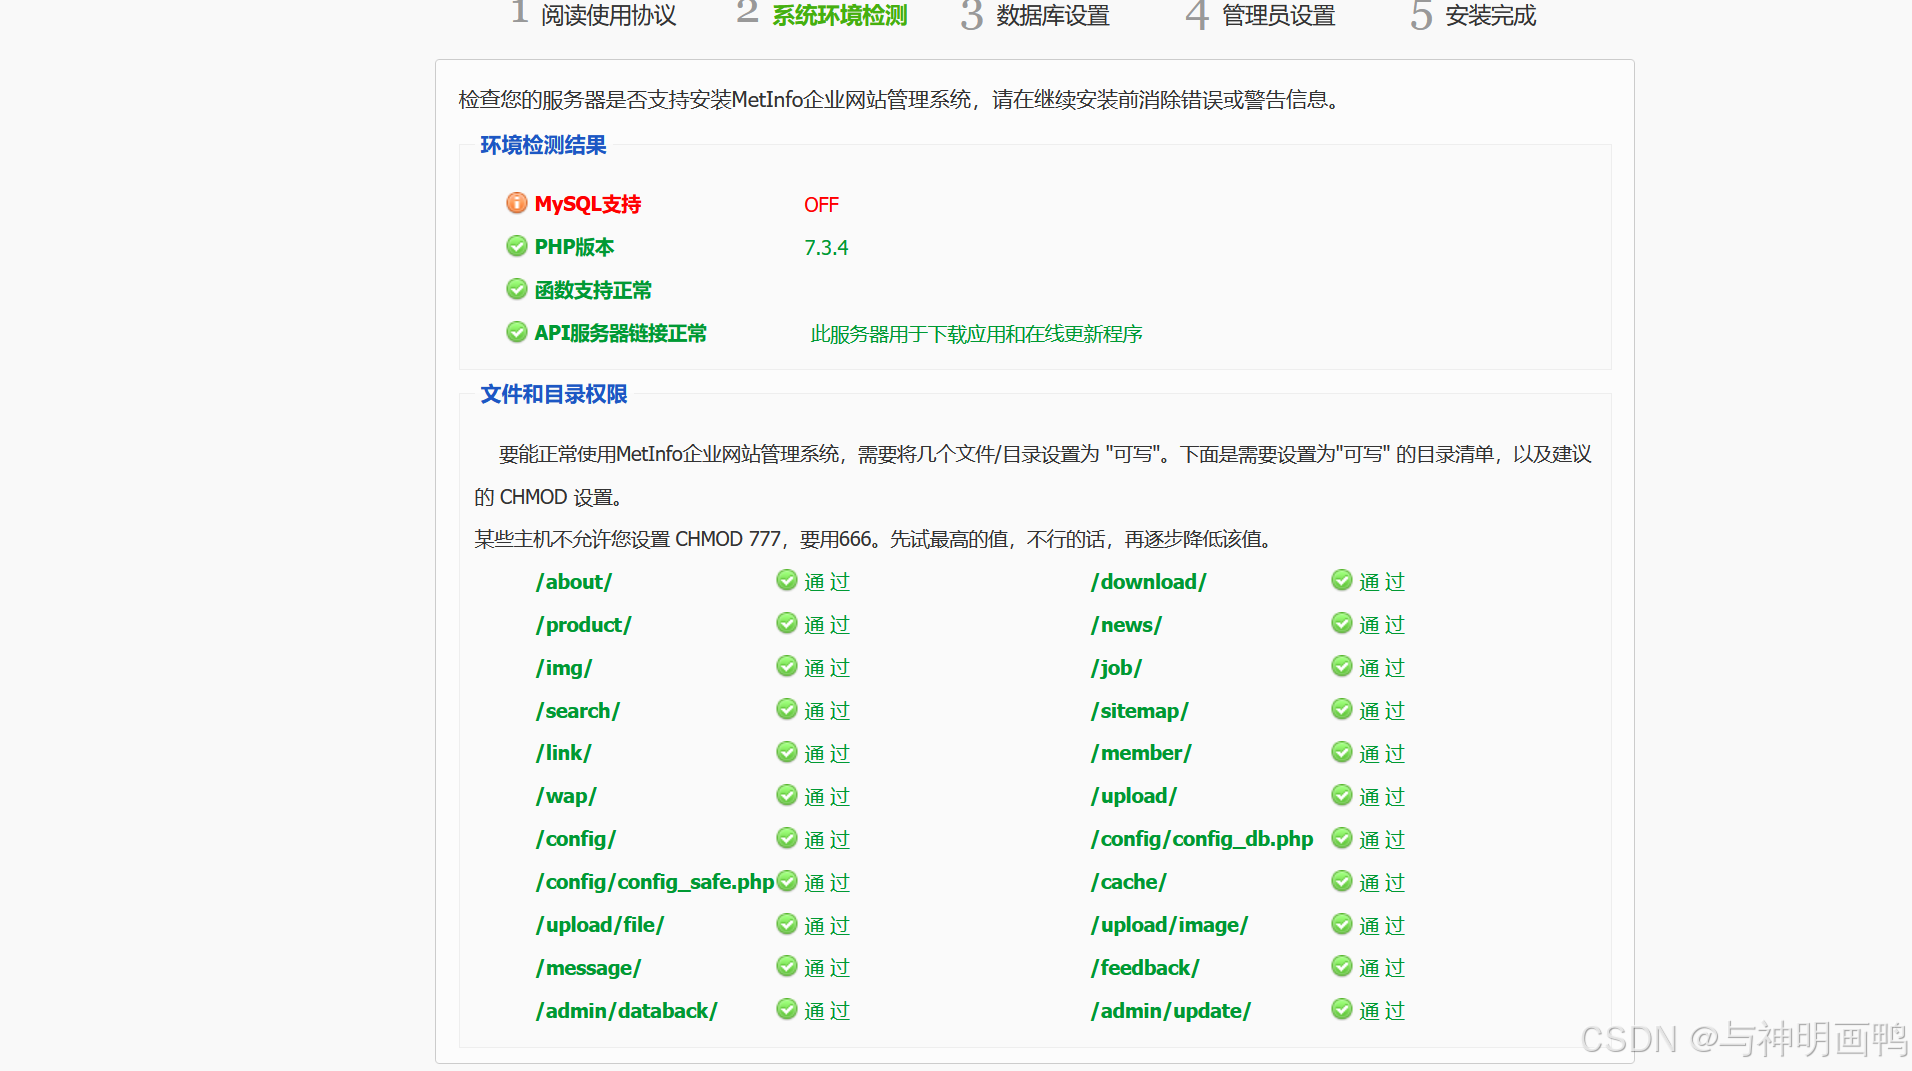
Task: Click the pass check icon for /img/
Action: click(787, 666)
